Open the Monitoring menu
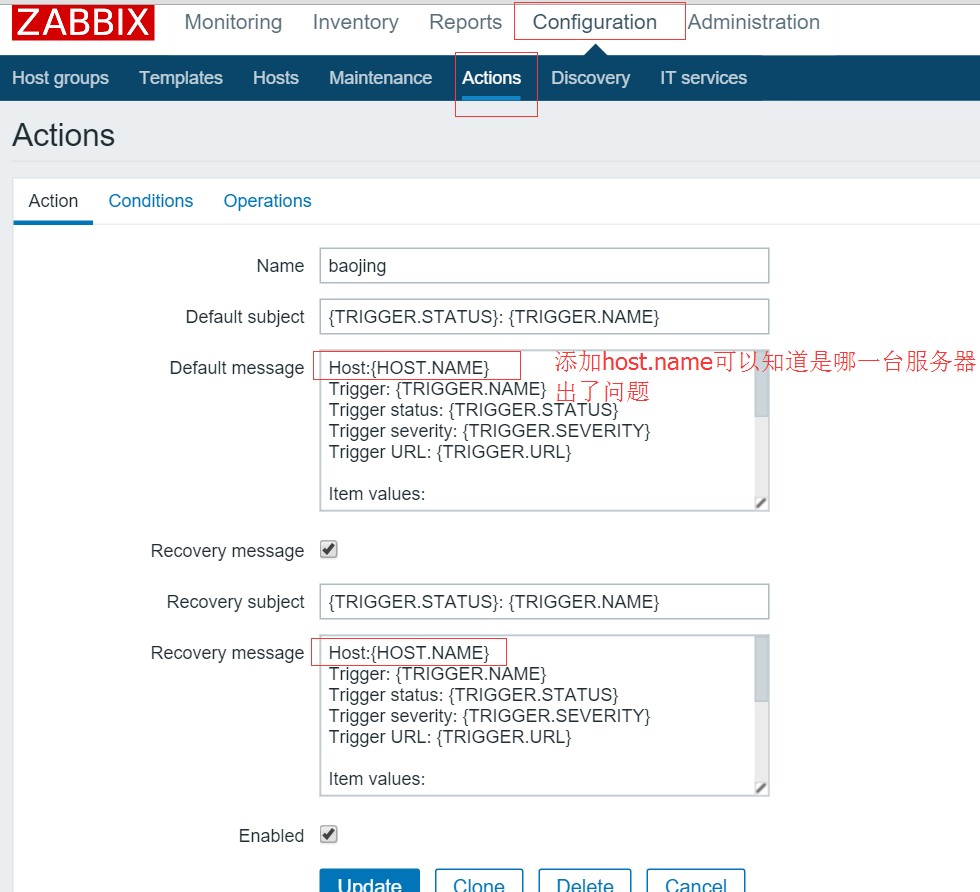 (x=233, y=22)
